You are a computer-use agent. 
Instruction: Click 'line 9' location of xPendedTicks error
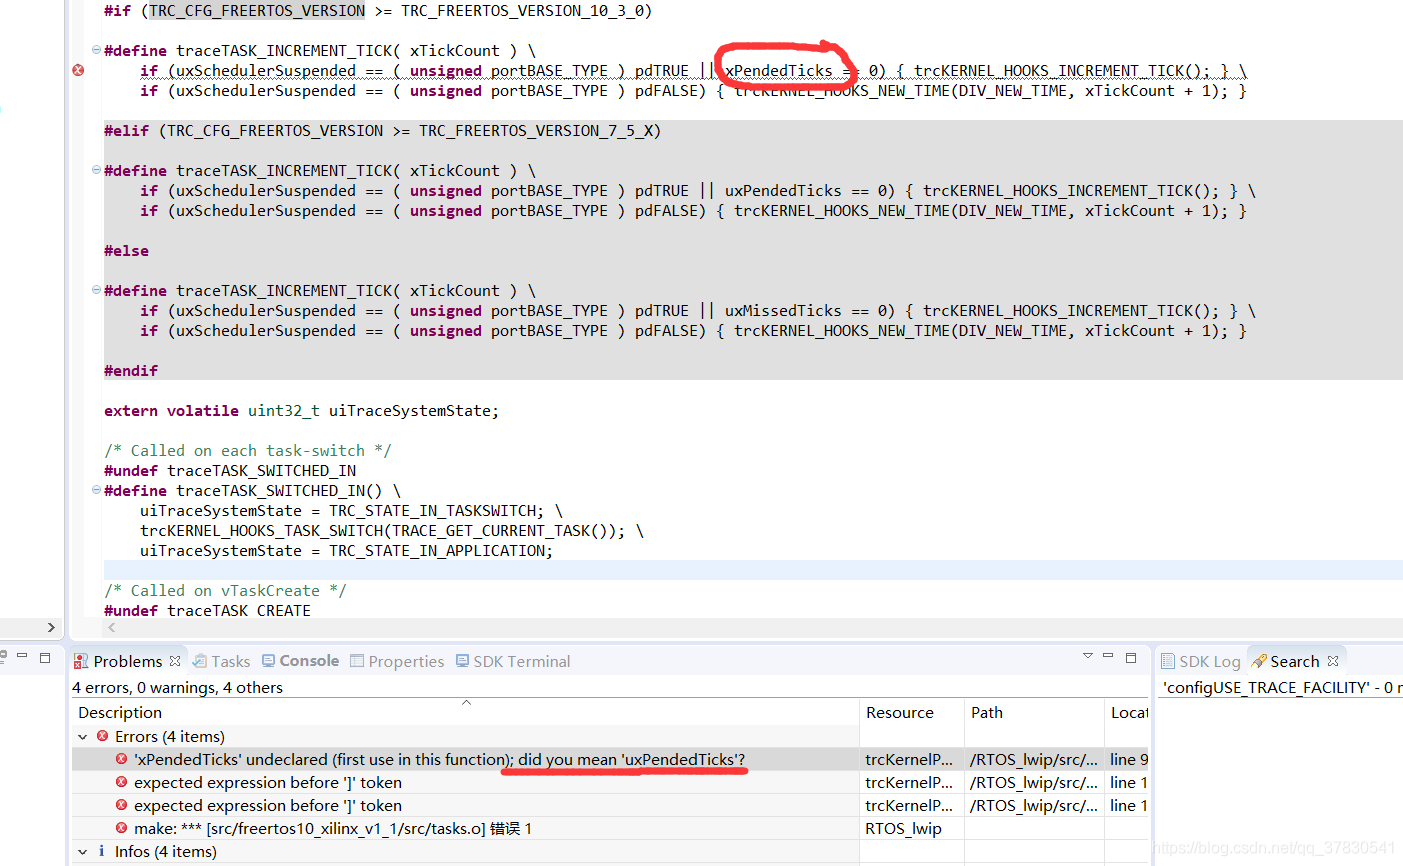click(x=1129, y=759)
